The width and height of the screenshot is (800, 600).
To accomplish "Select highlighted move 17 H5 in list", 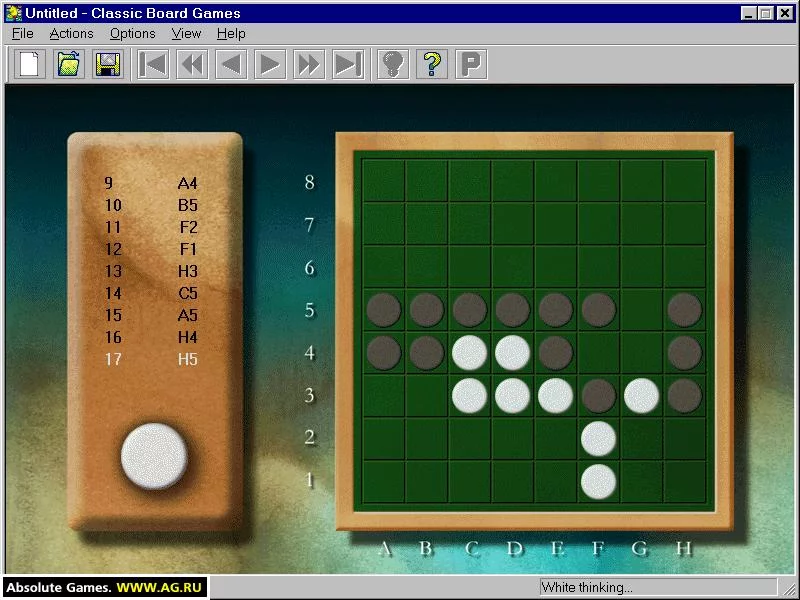I will pos(151,359).
